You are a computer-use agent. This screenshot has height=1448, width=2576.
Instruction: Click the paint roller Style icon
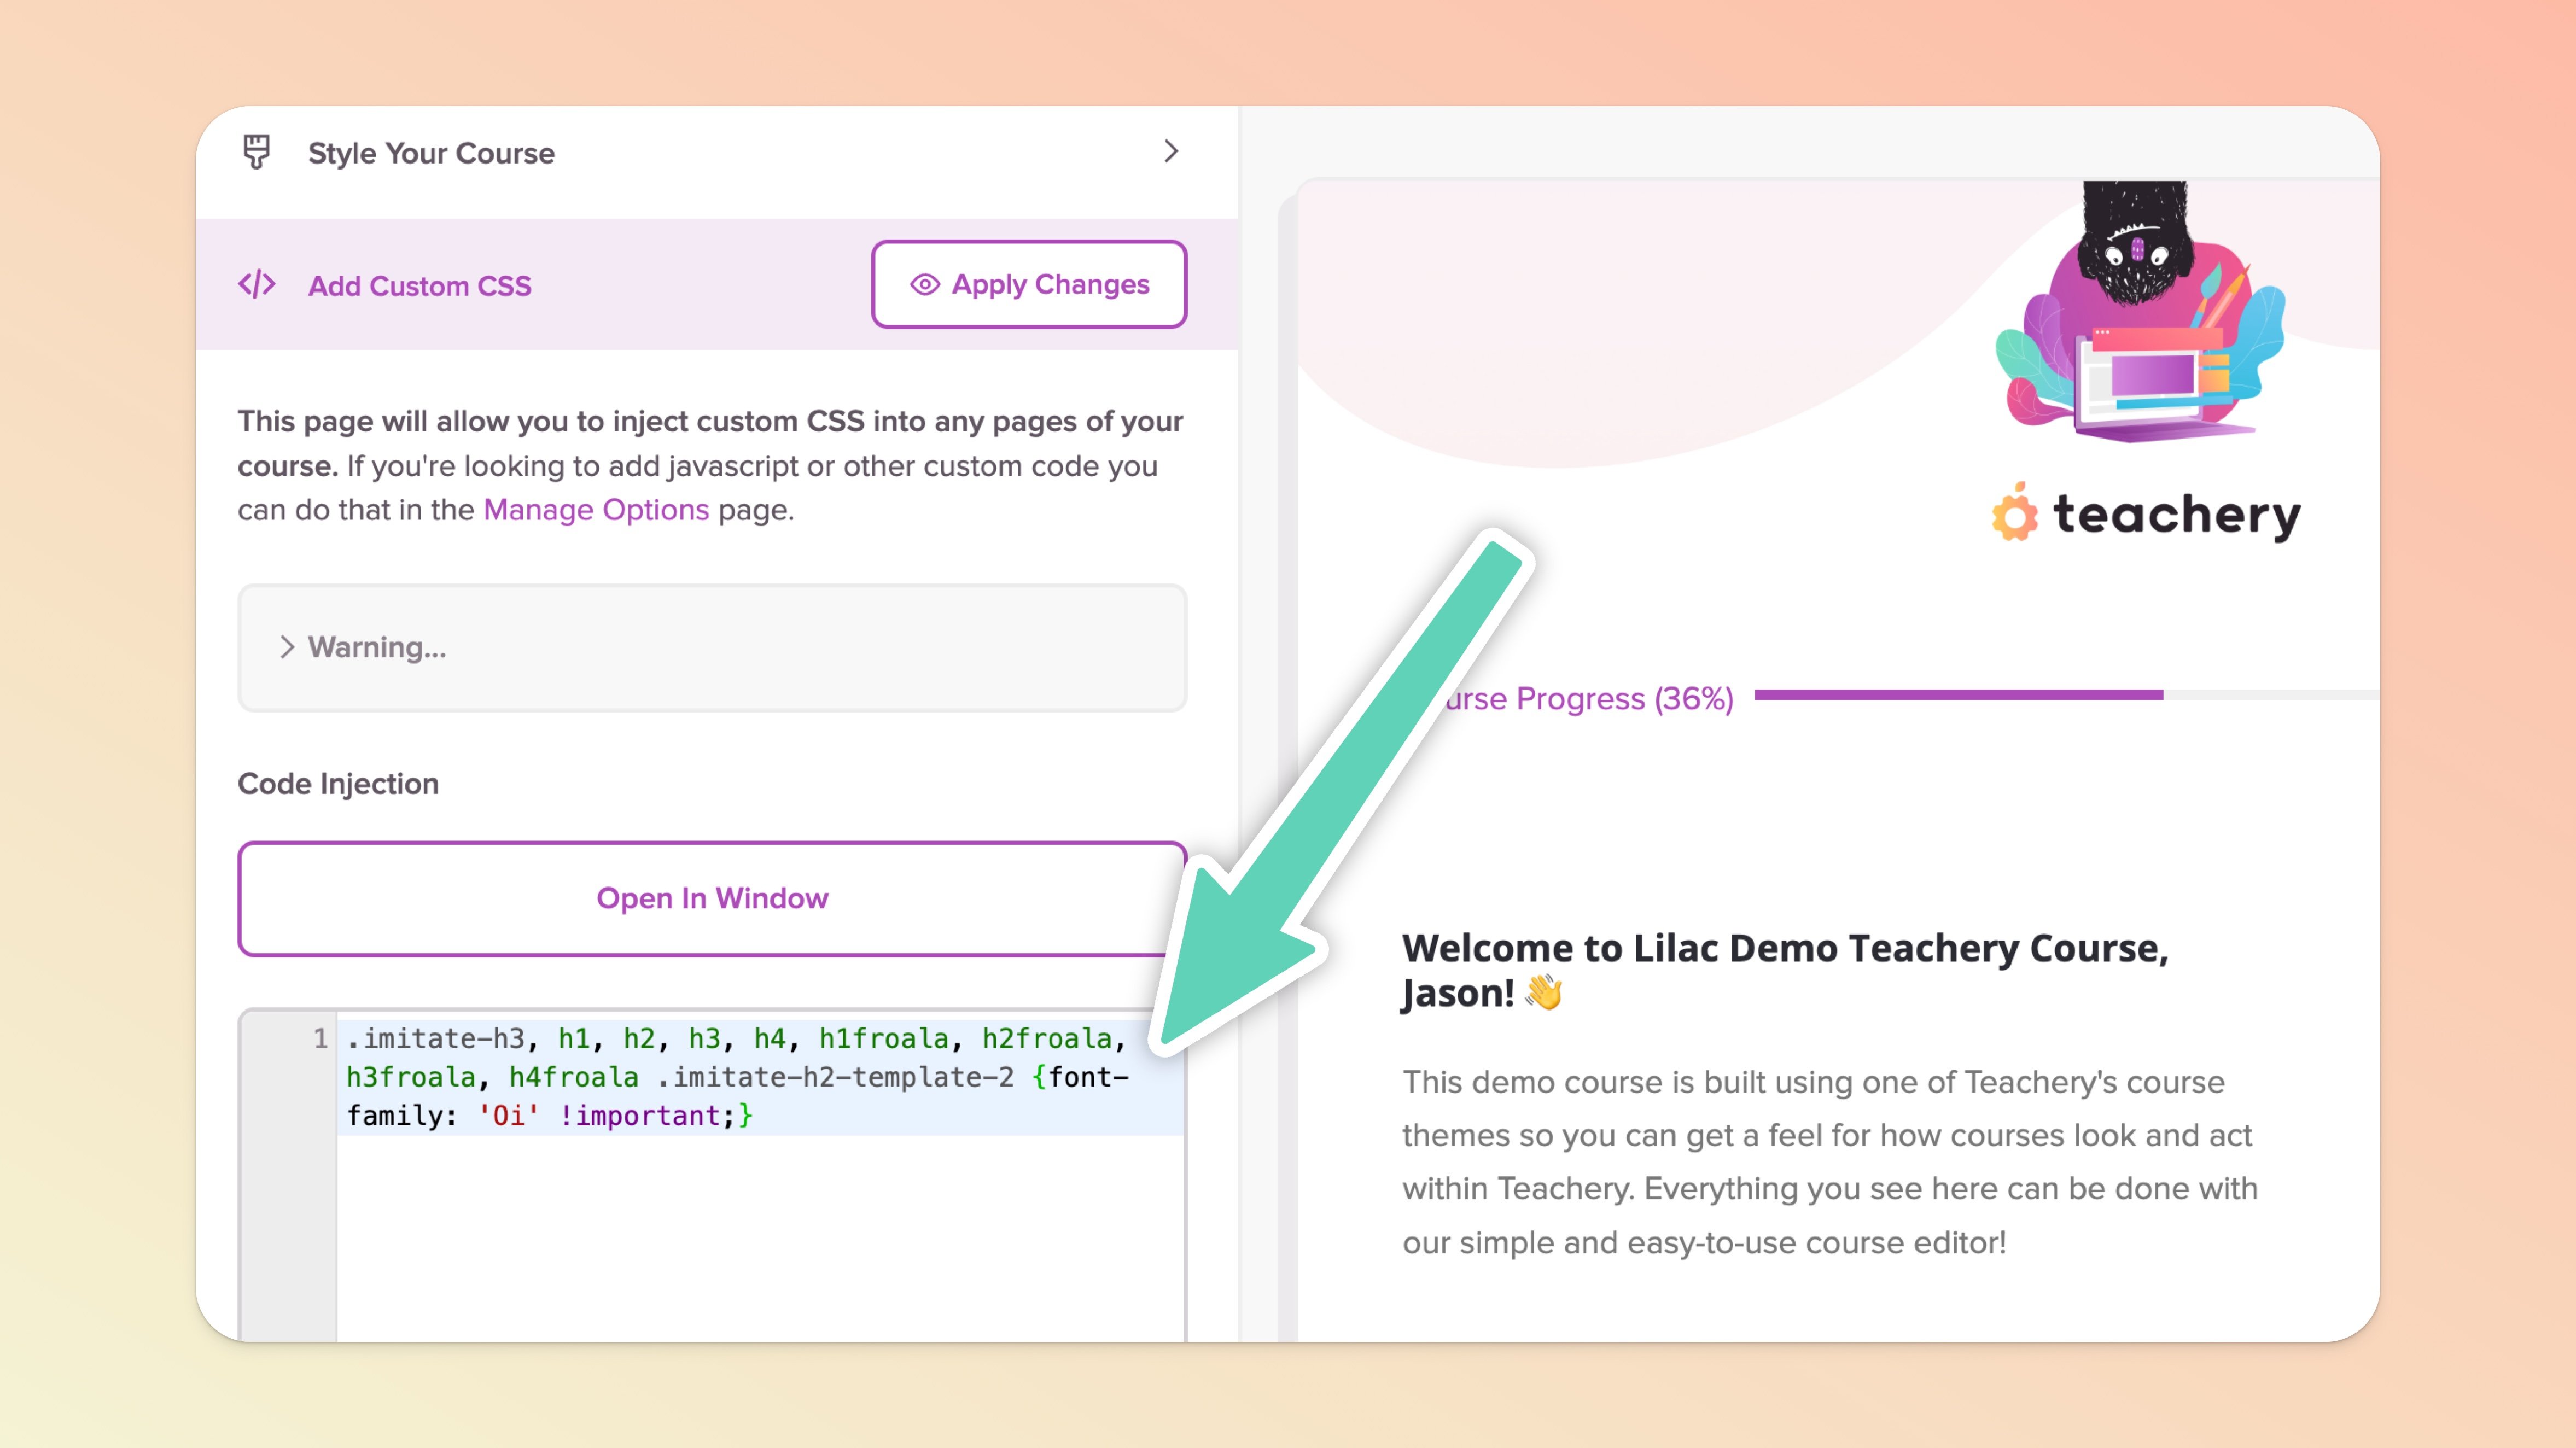257,152
